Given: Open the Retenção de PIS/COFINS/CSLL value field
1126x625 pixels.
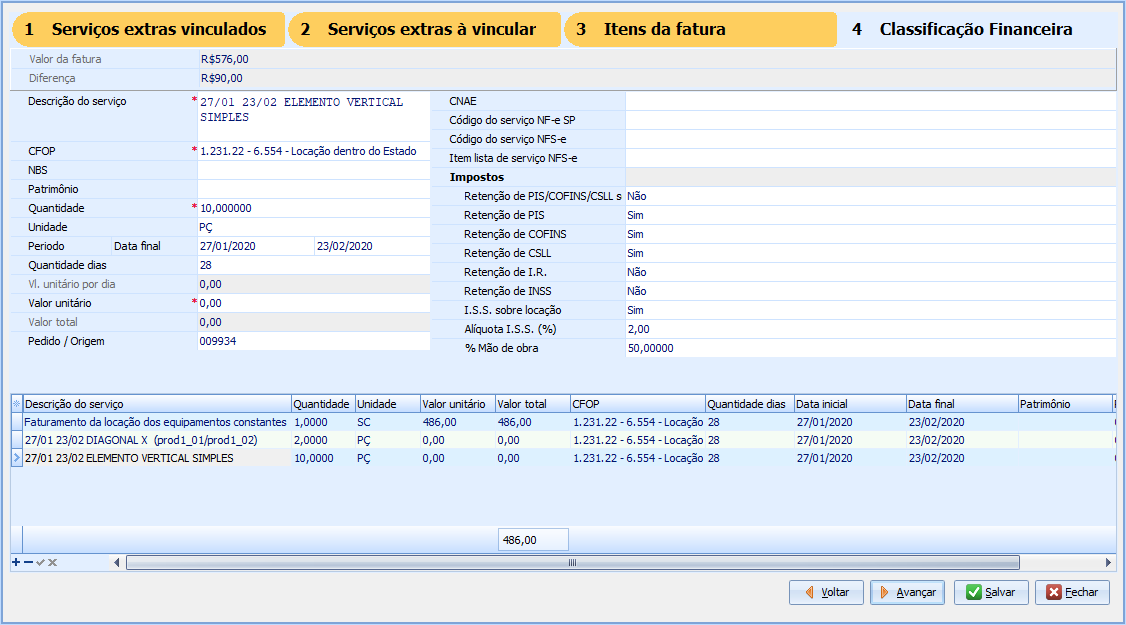Looking at the screenshot, I should (870, 196).
